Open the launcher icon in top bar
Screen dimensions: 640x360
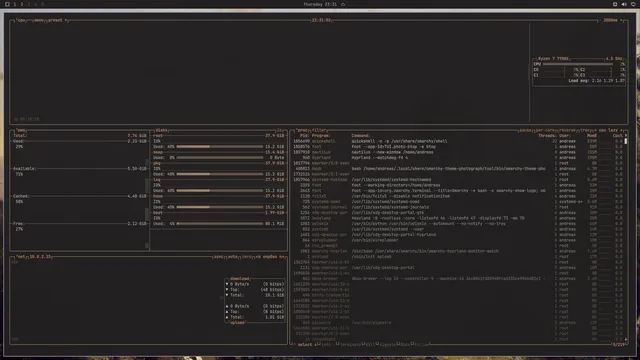[x=7, y=4]
